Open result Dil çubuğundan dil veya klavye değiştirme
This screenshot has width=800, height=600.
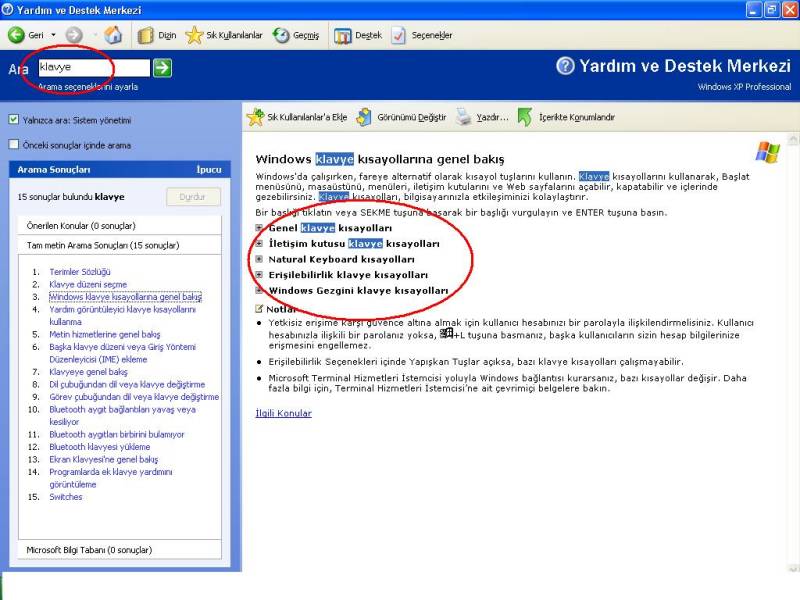pos(127,384)
